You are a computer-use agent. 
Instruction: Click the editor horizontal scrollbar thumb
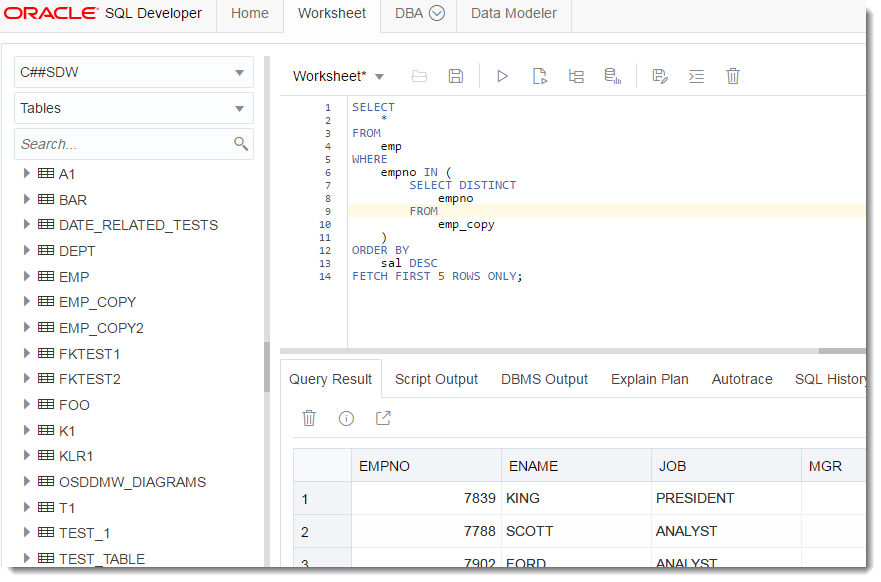pos(842,351)
